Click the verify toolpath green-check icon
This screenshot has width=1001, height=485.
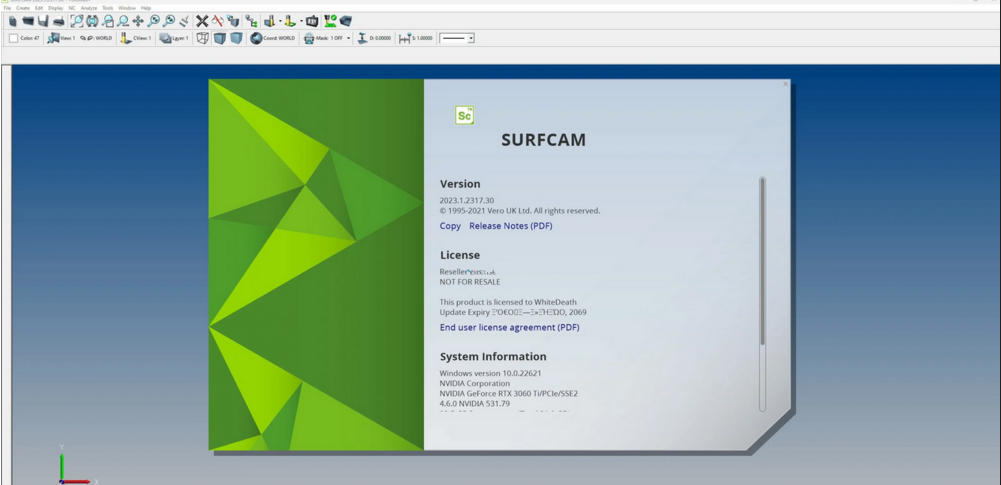click(330, 21)
